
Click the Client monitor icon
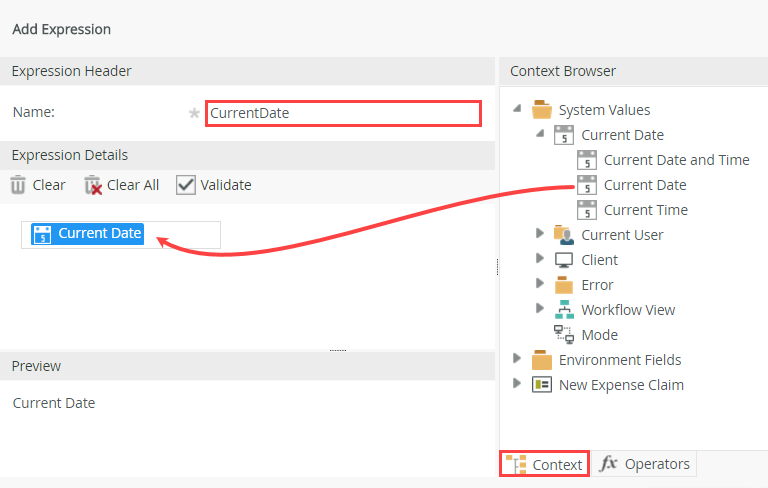(564, 260)
